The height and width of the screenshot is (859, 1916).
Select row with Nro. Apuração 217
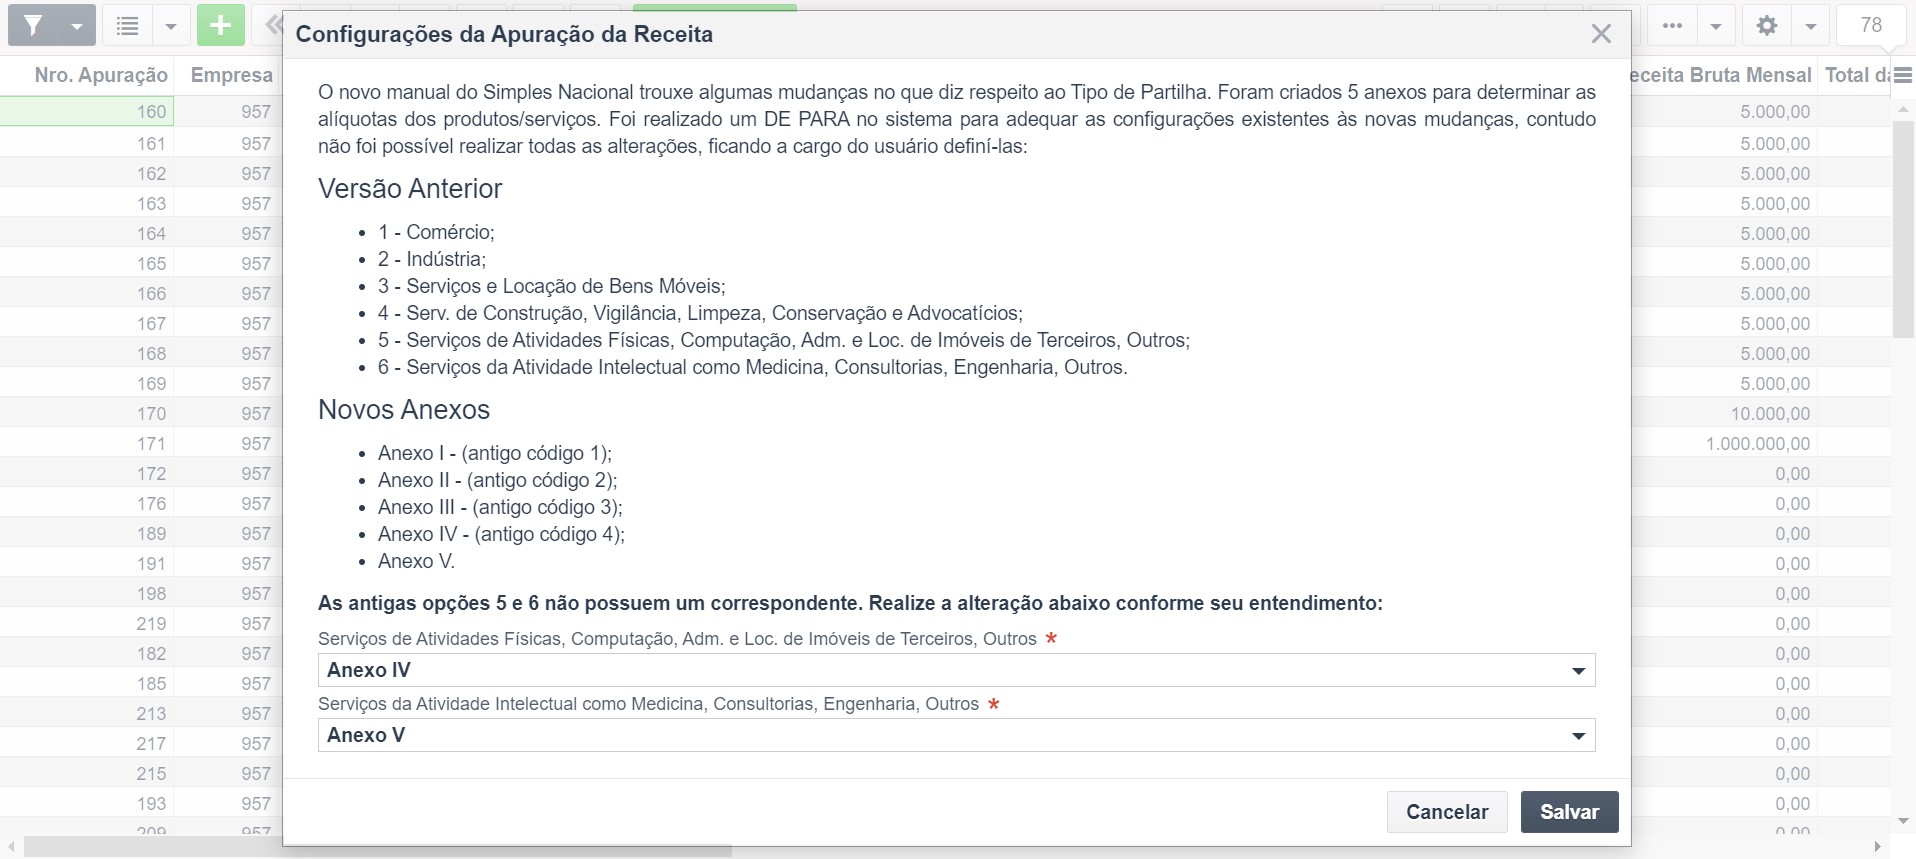point(87,743)
